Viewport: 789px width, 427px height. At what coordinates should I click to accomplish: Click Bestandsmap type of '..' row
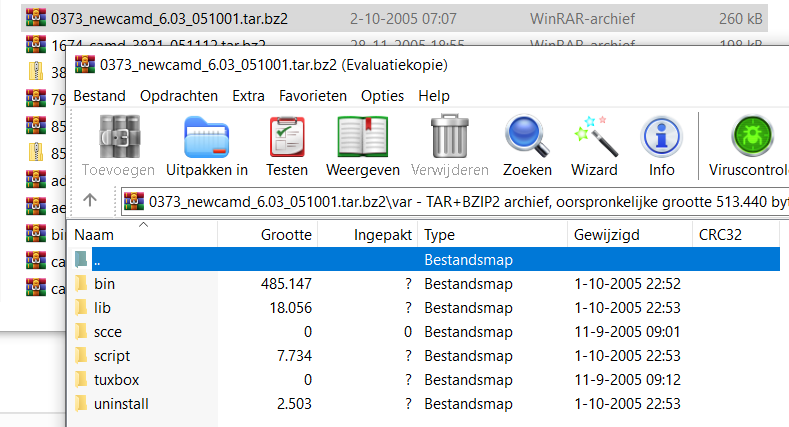[468, 260]
